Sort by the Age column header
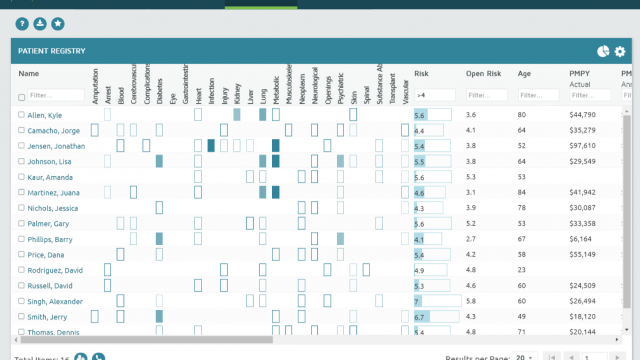 pos(524,73)
